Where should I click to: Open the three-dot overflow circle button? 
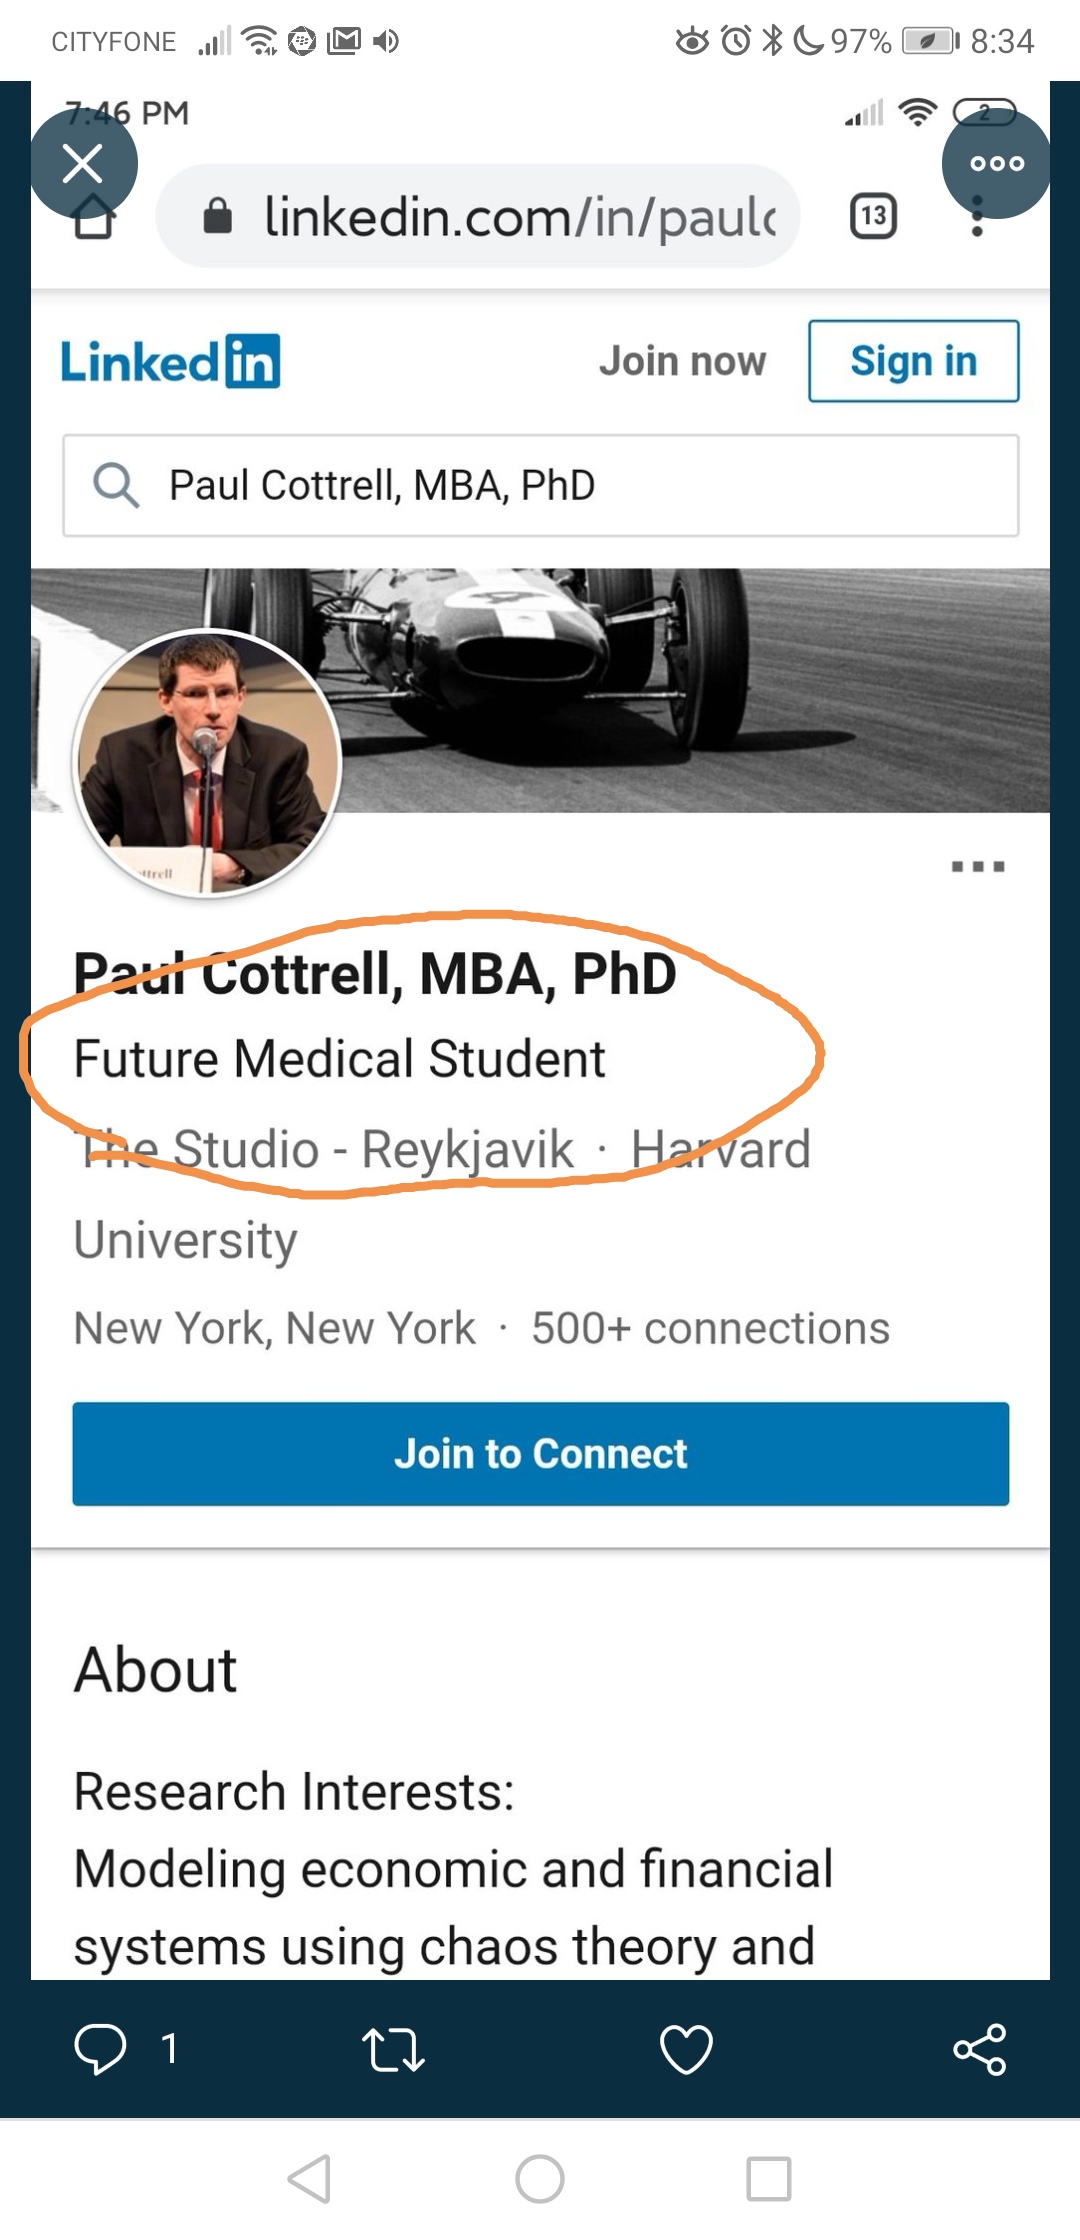click(x=996, y=163)
